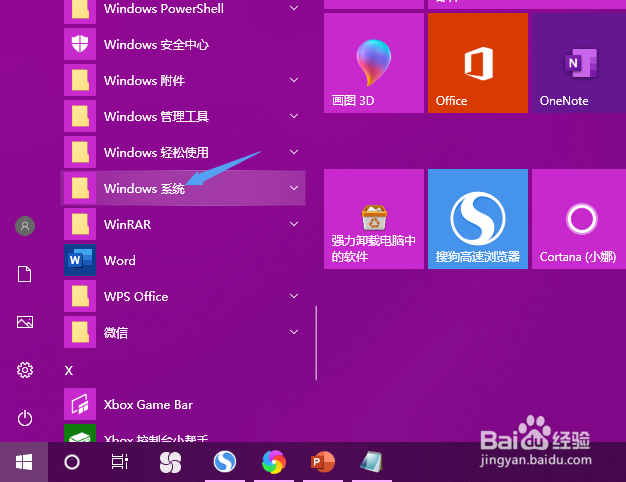Expand Windows PowerShell folder chevron
The image size is (626, 482).
pos(294,8)
